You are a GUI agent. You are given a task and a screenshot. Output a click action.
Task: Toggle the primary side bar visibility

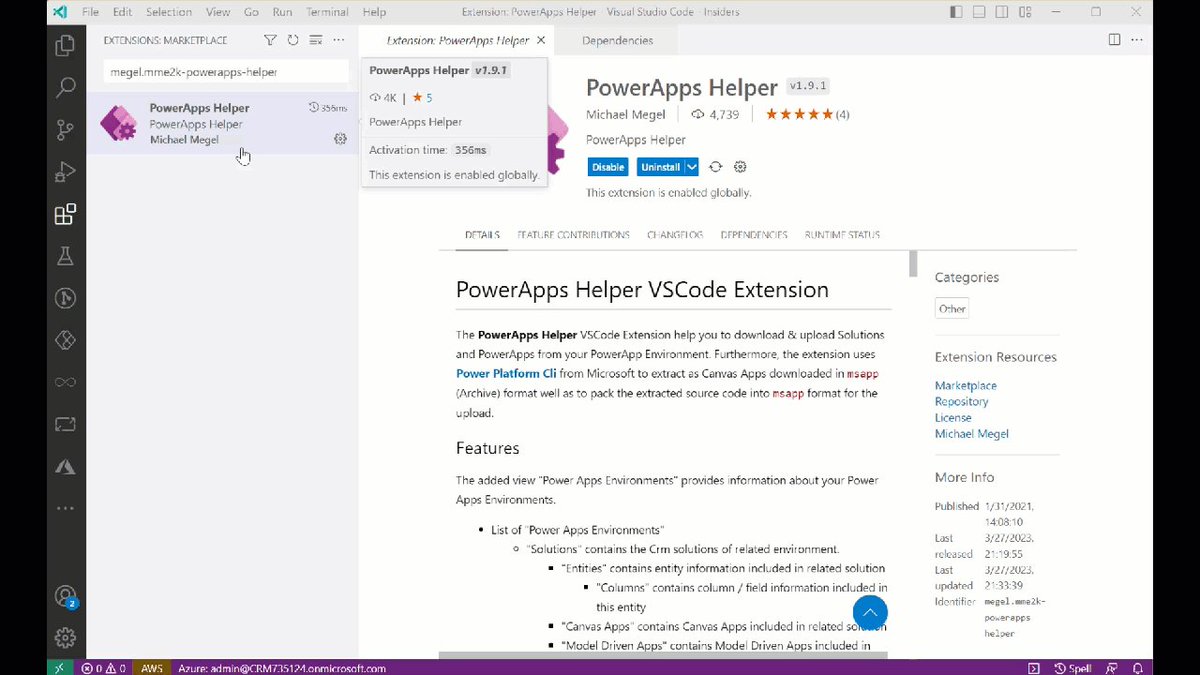click(957, 12)
